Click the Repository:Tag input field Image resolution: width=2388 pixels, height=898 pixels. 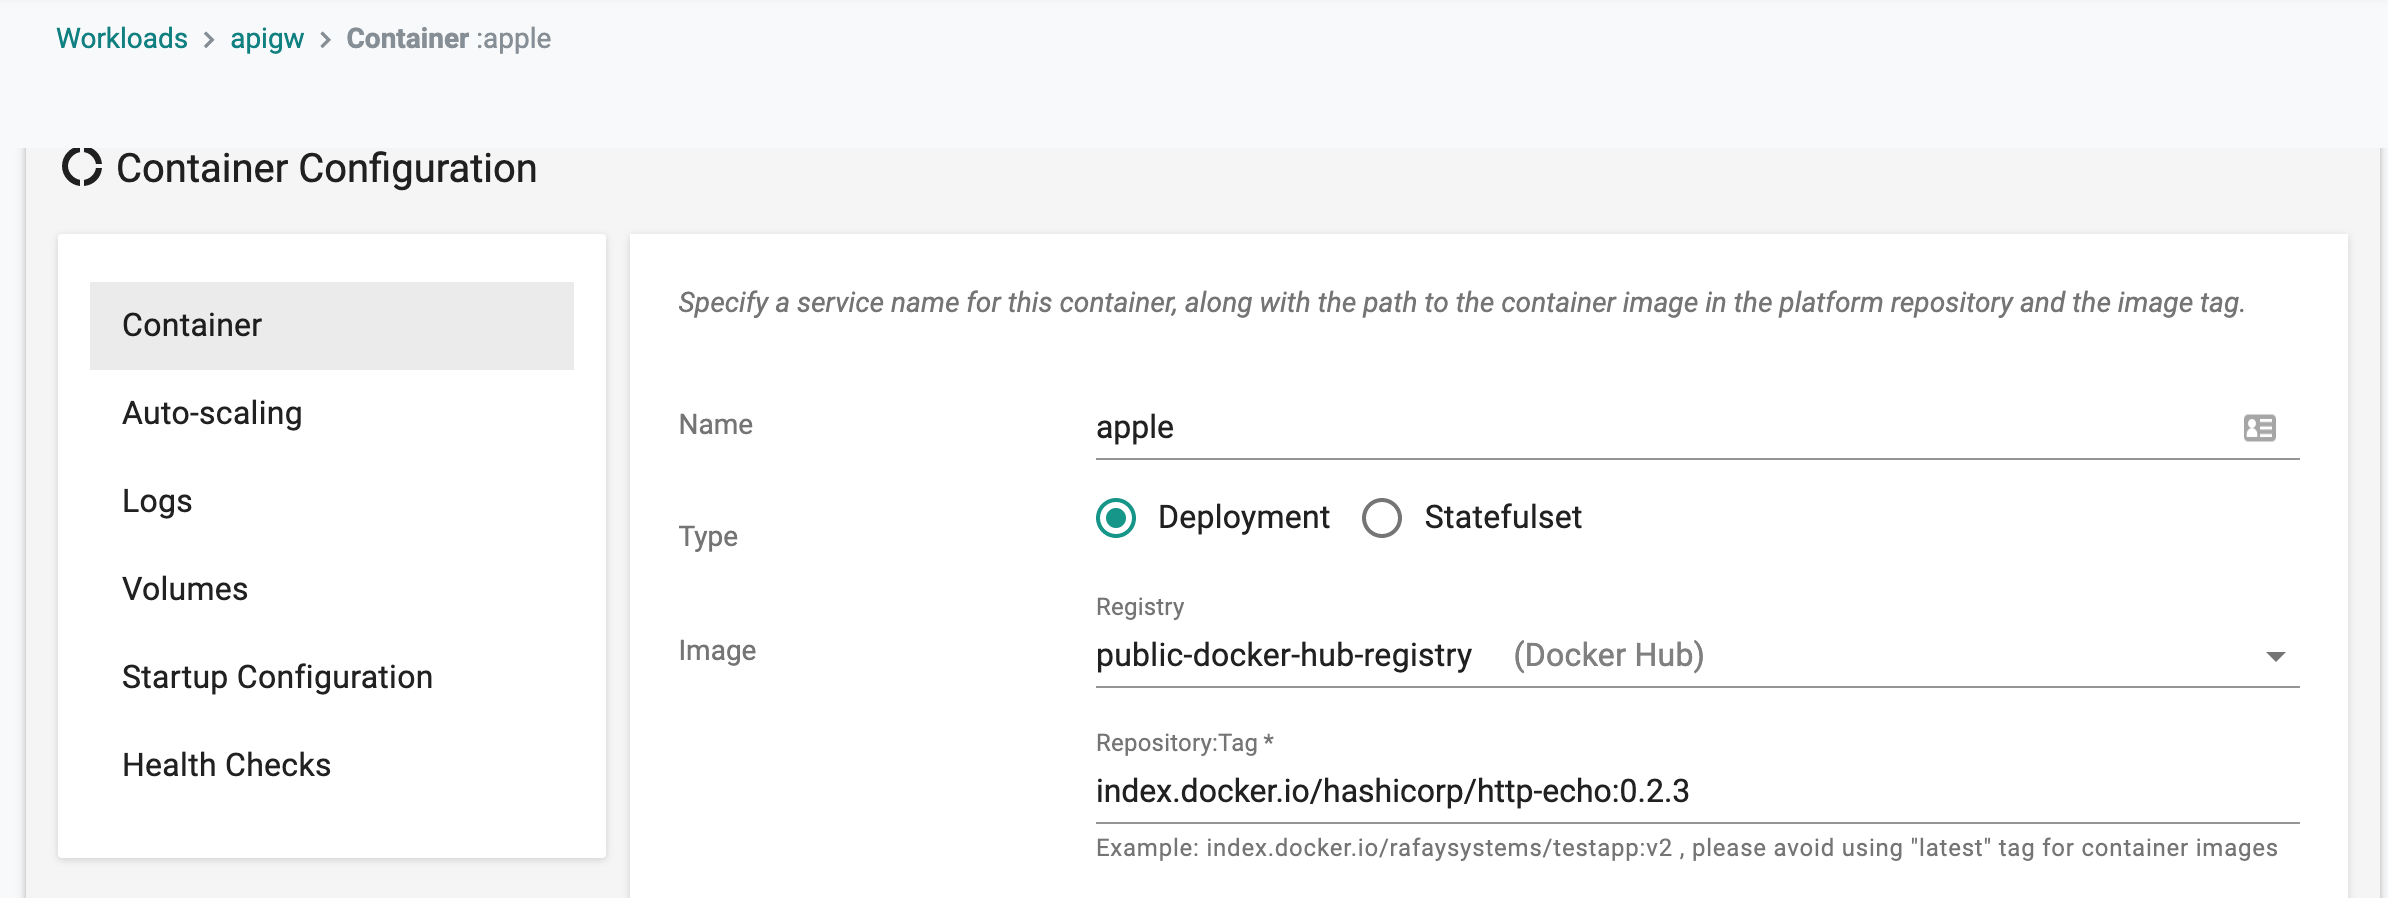click(x=1697, y=792)
